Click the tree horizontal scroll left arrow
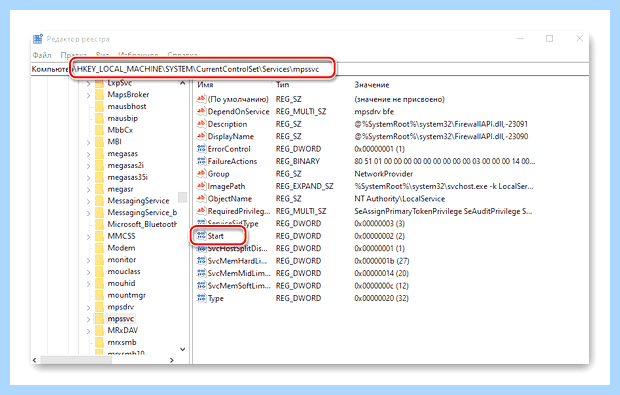 35,360
